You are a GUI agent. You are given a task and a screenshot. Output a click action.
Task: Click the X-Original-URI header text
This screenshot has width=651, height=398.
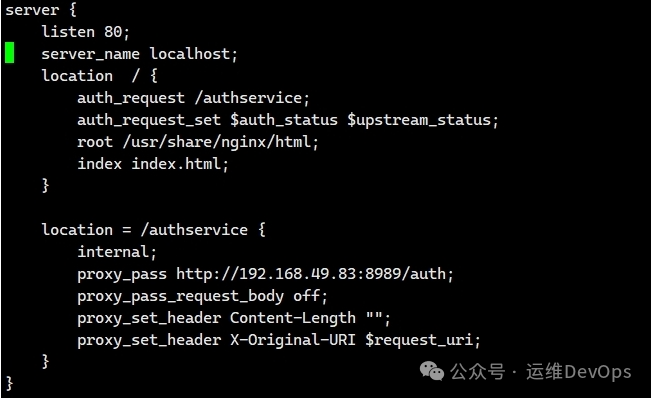click(293, 340)
